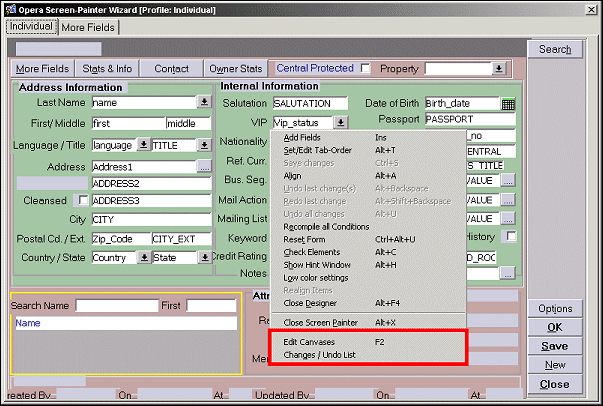Open the Date of Birth calendar icon
The width and height of the screenshot is (603, 406).
pos(508,103)
